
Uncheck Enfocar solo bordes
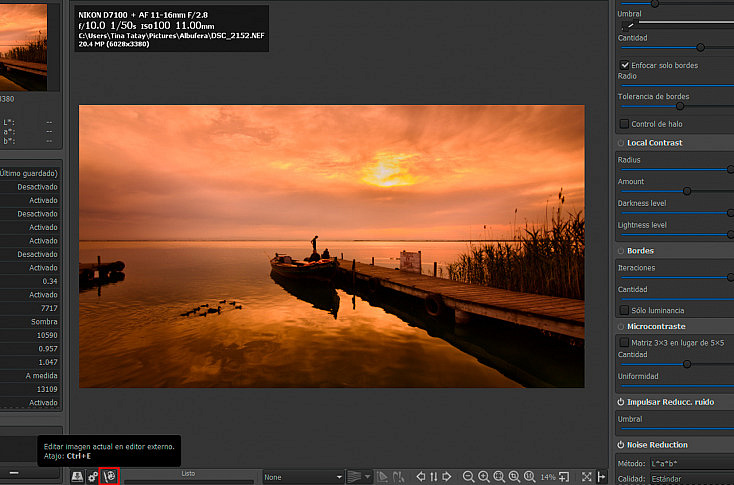pyautogui.click(x=624, y=65)
